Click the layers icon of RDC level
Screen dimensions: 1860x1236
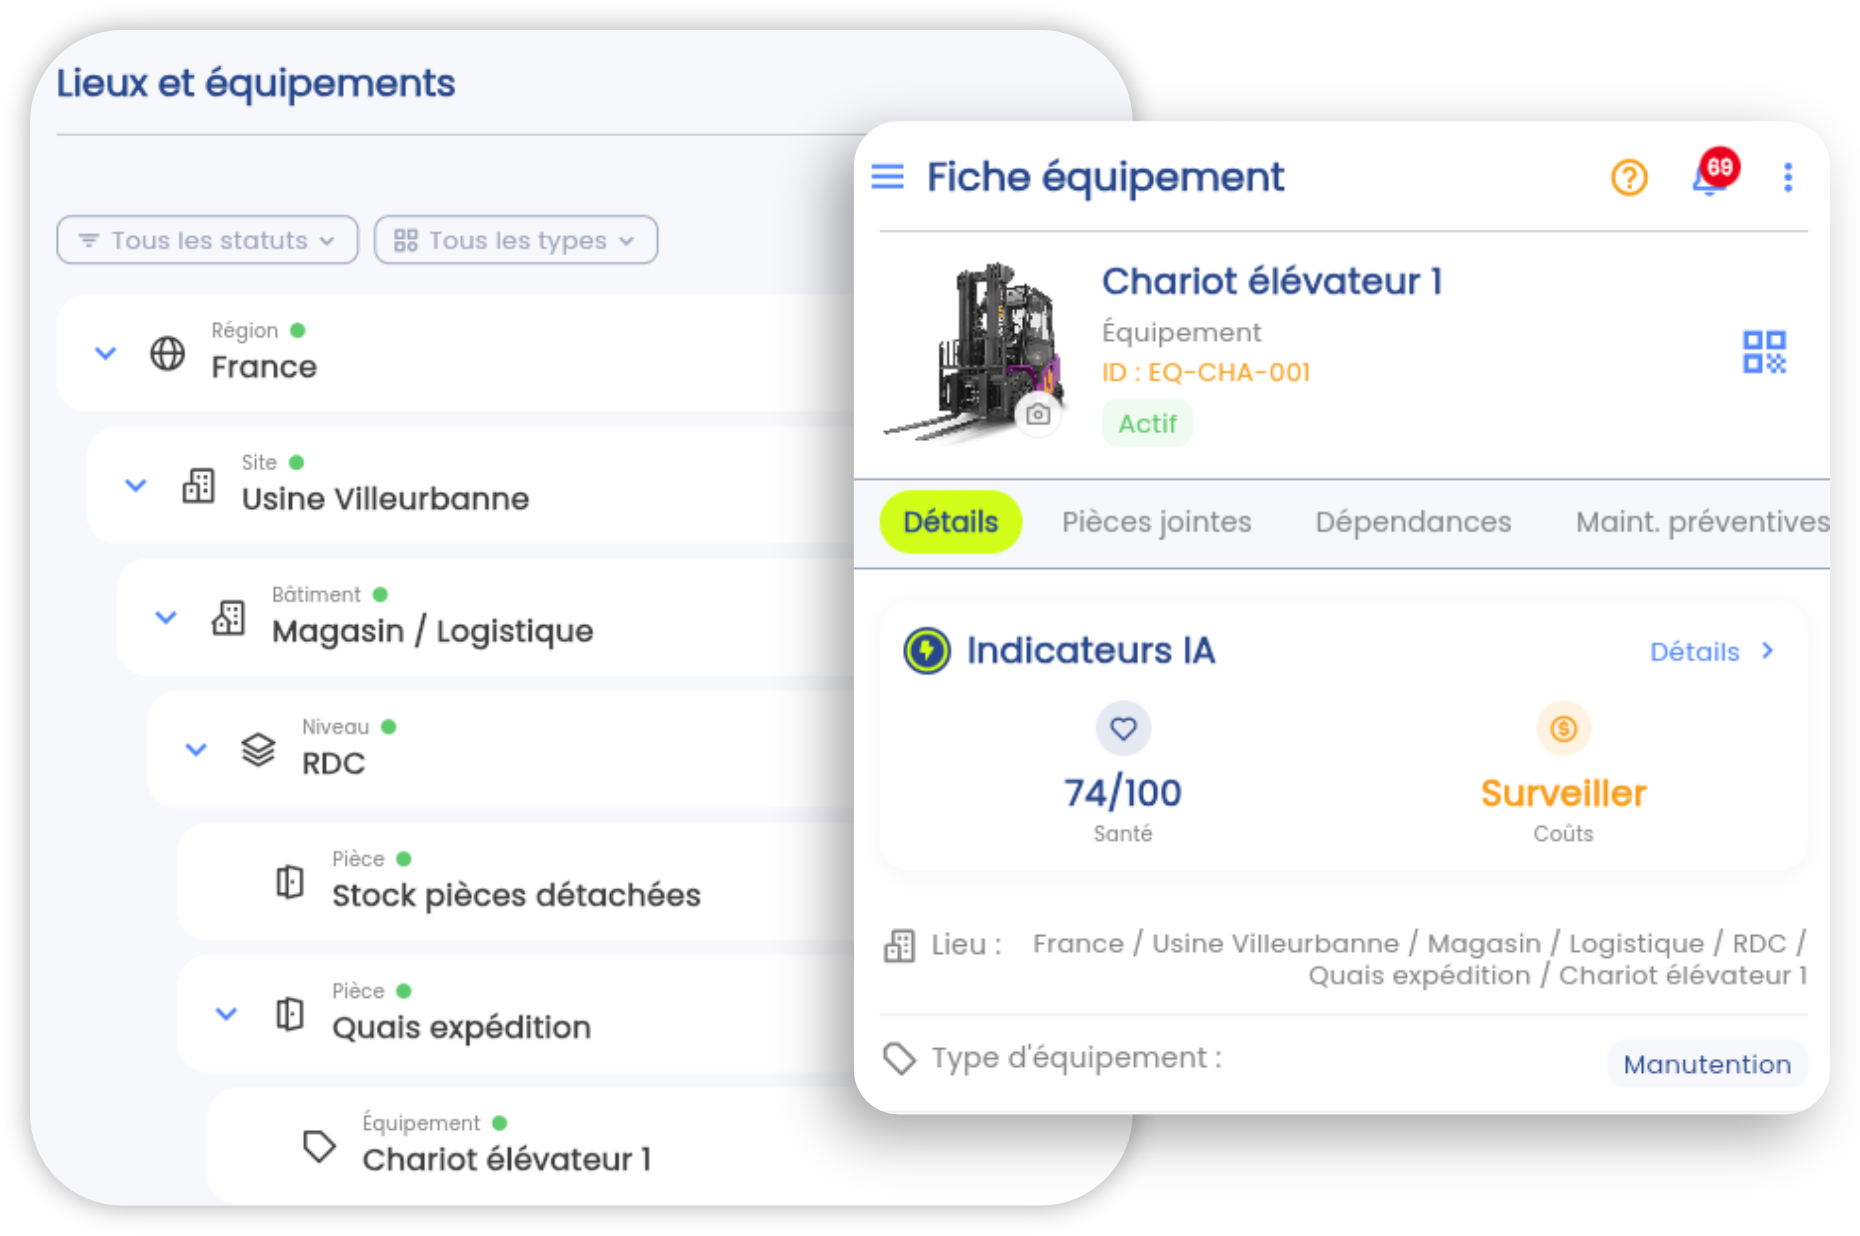258,749
